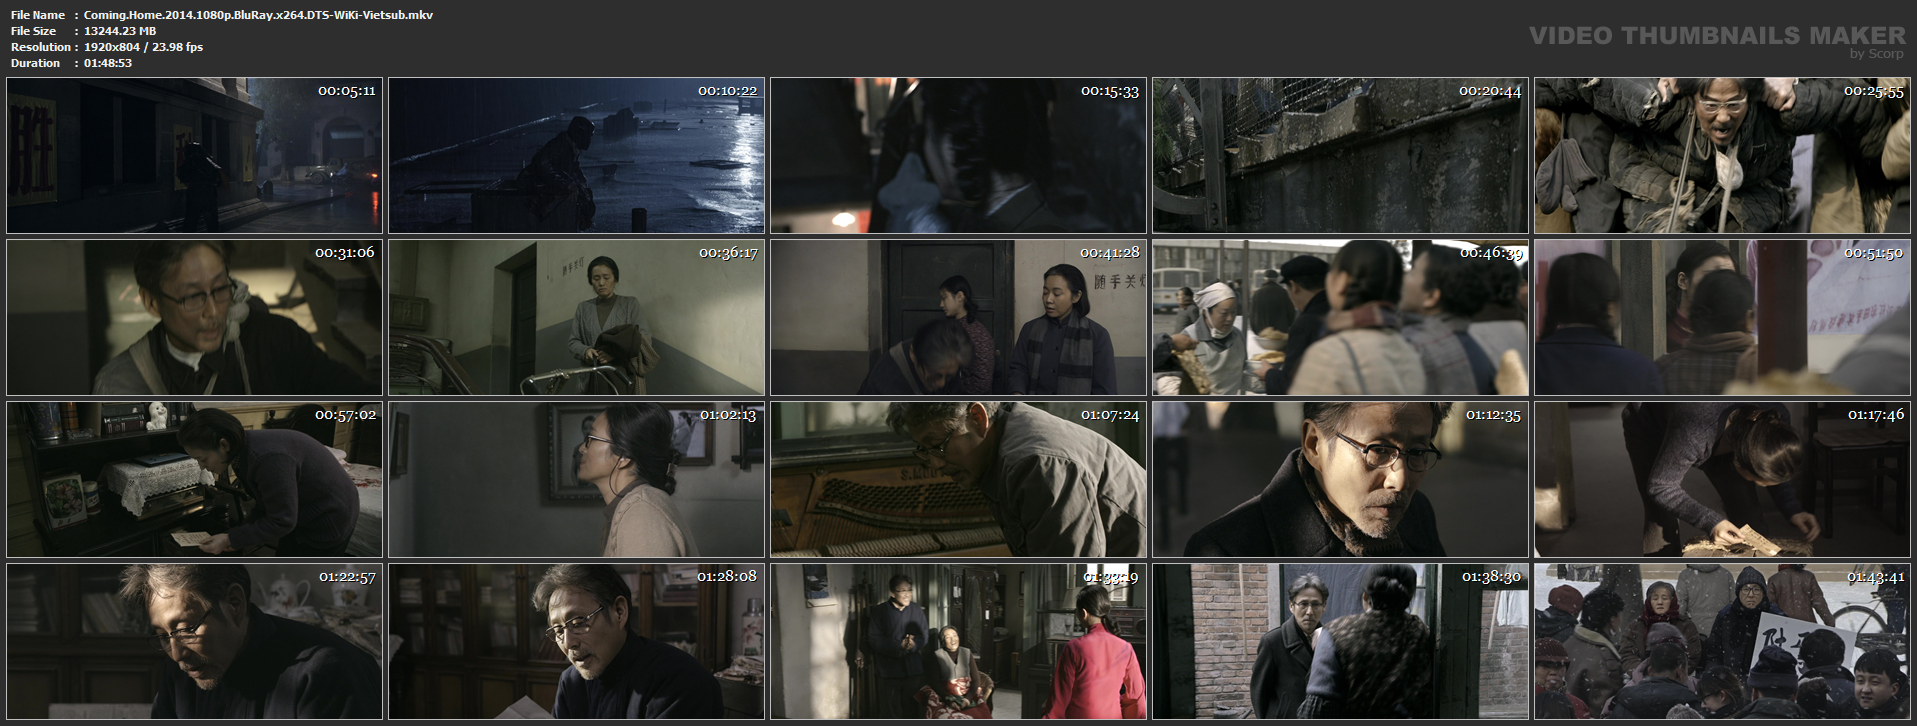Open the frame at 00:51:50

tap(1722, 317)
